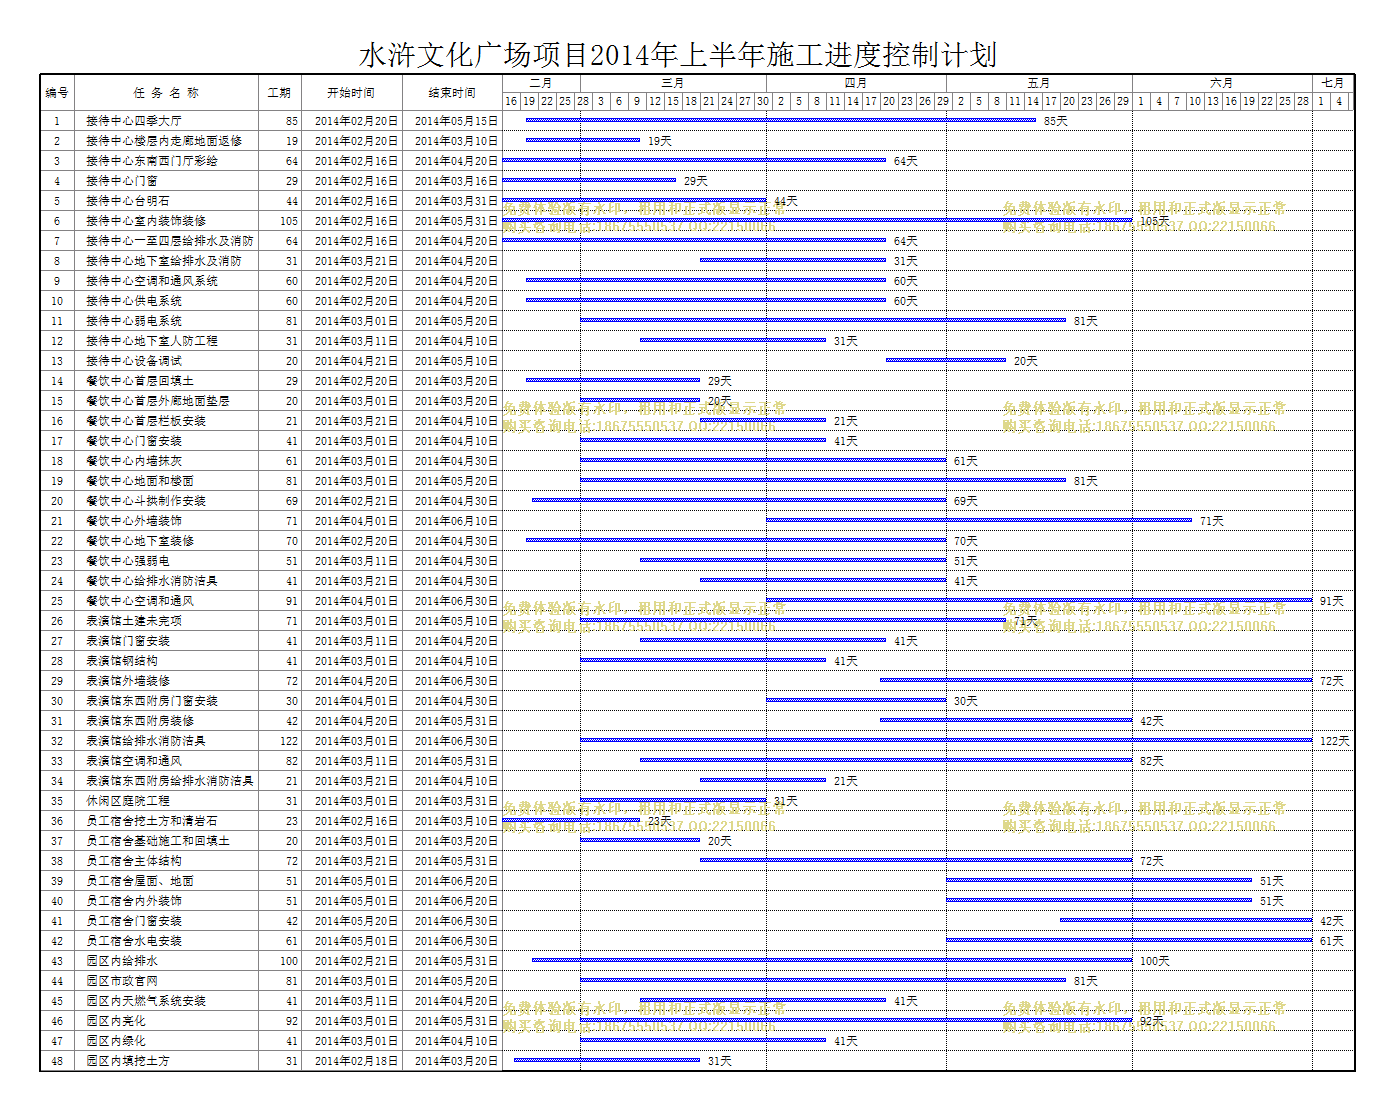Click the Gantt bar for 餐饮中心强弱电

coord(793,560)
